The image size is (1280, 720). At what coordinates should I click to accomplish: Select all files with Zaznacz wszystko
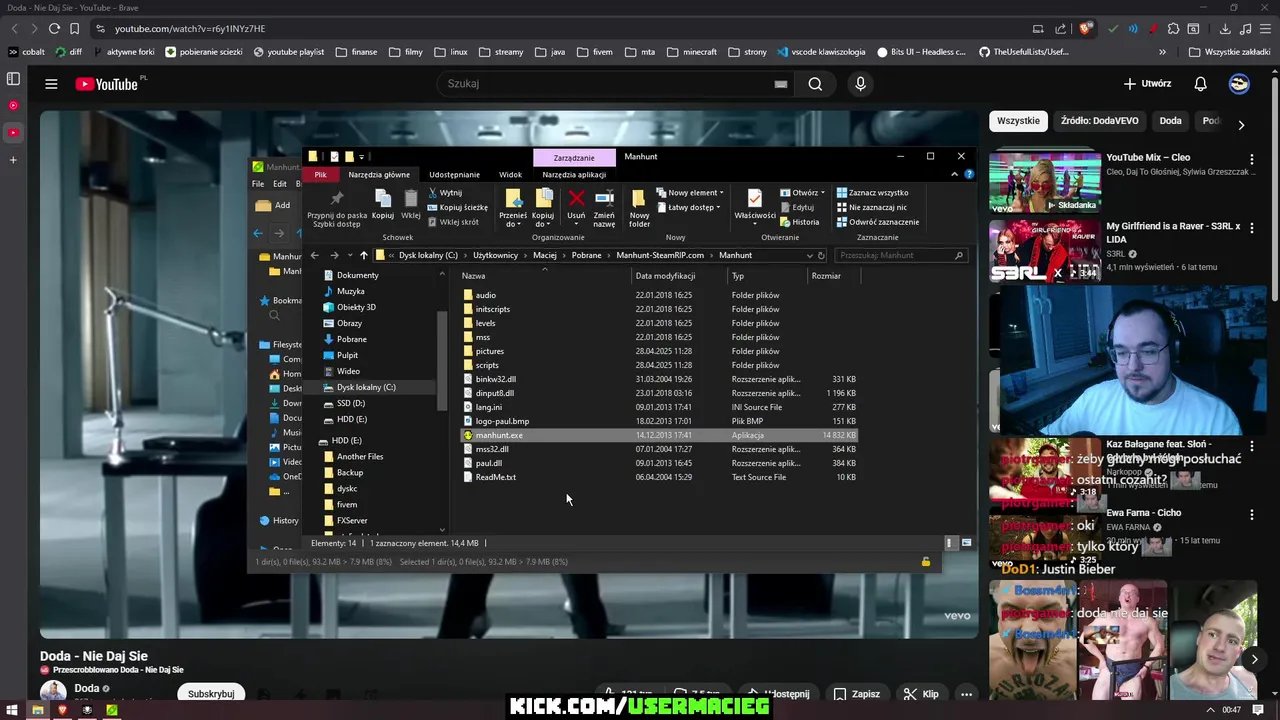[872, 192]
